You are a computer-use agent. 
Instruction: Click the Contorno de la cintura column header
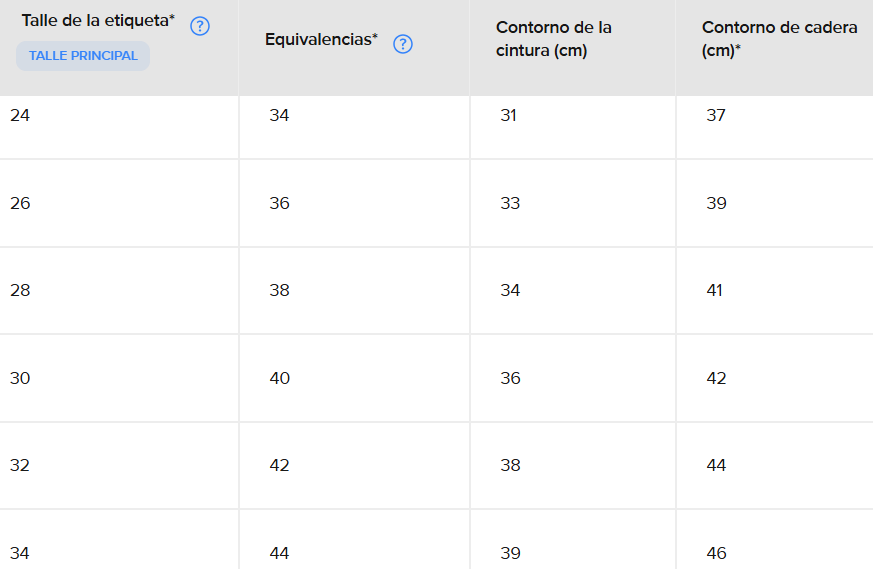click(x=554, y=39)
